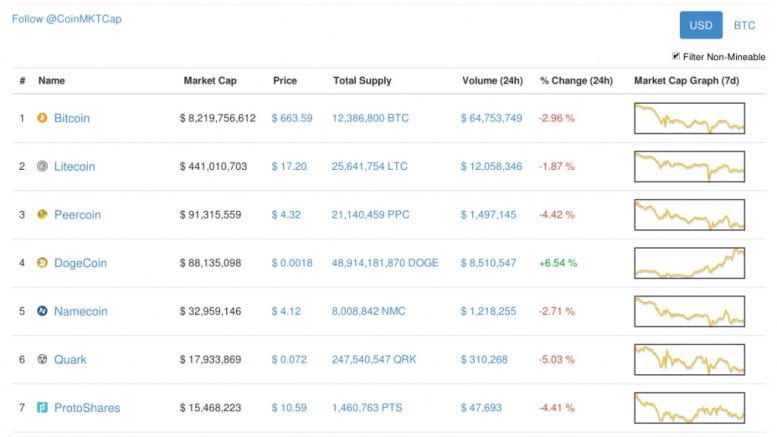Screen dimensions: 777x437
Task: Switch prices to USD
Action: pyautogui.click(x=701, y=25)
